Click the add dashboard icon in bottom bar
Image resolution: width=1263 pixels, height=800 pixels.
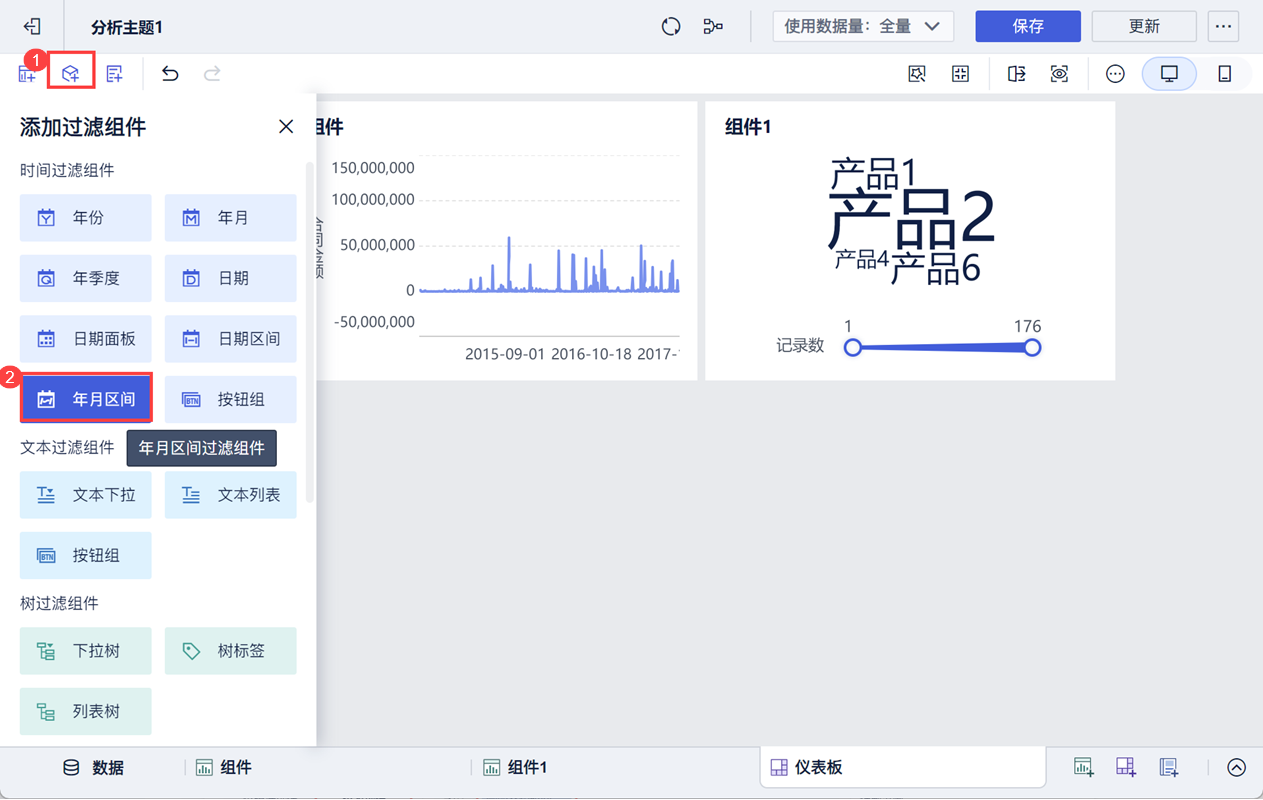[x=1126, y=768]
